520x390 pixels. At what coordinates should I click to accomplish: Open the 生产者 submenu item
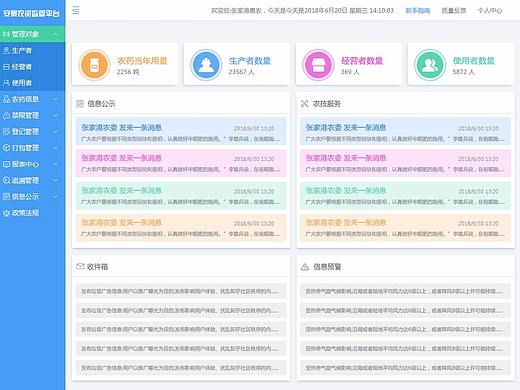point(32,50)
